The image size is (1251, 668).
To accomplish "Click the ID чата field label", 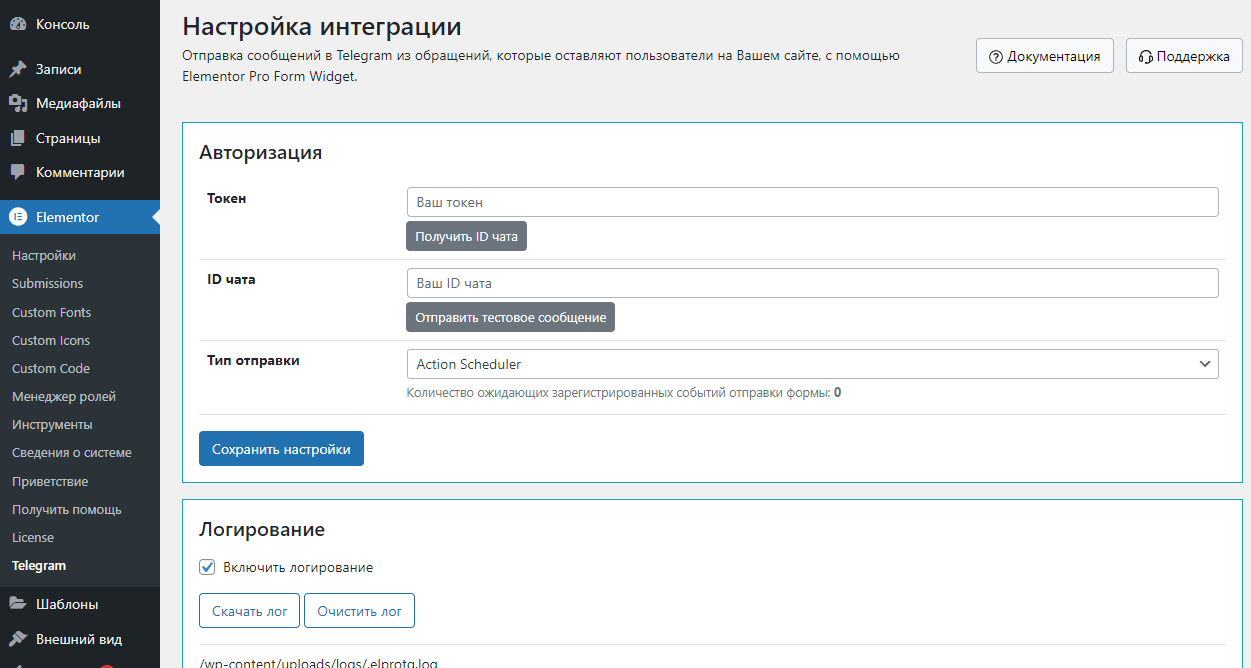I will click(231, 280).
